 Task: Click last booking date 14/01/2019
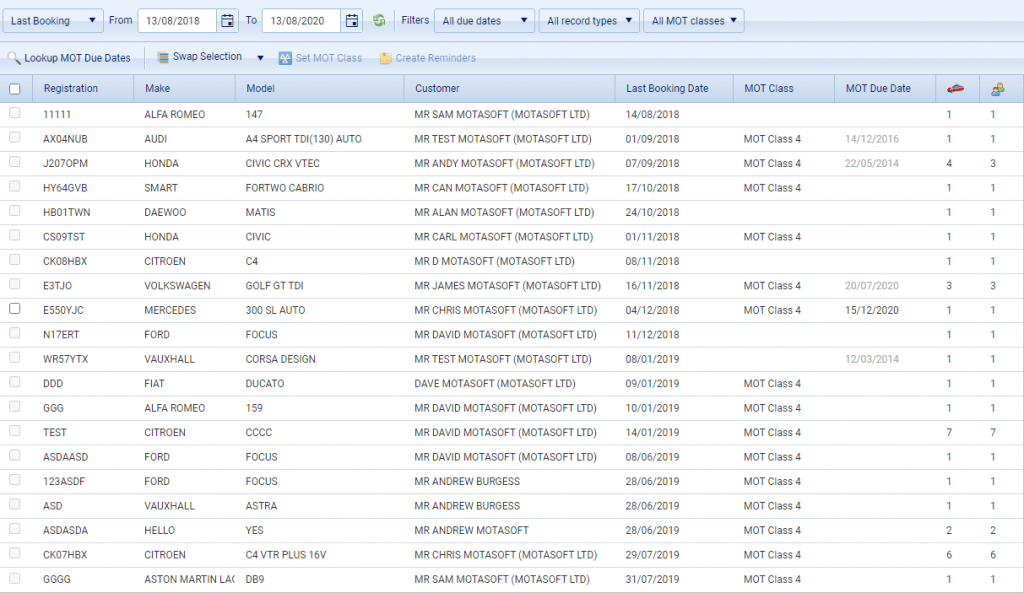(652, 432)
